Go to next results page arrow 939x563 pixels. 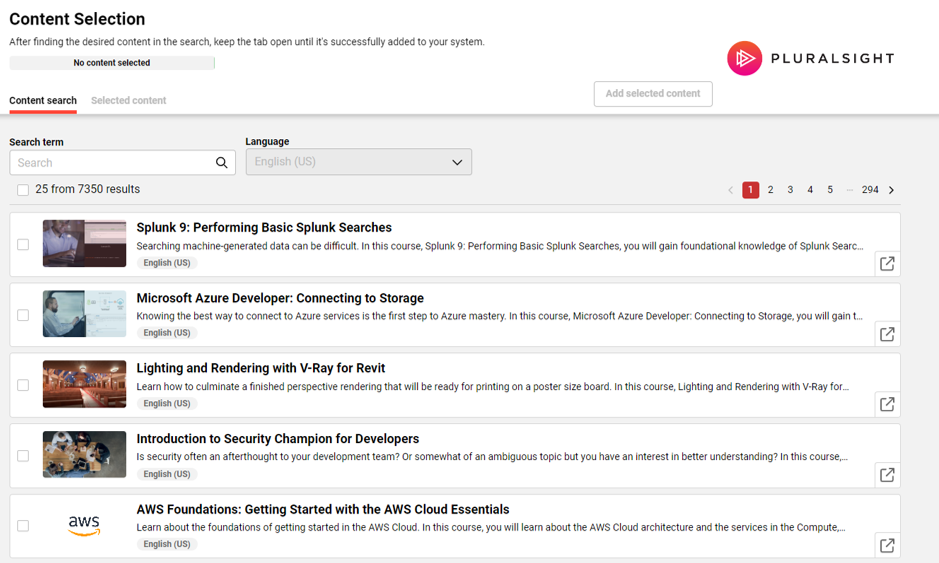[892, 190]
